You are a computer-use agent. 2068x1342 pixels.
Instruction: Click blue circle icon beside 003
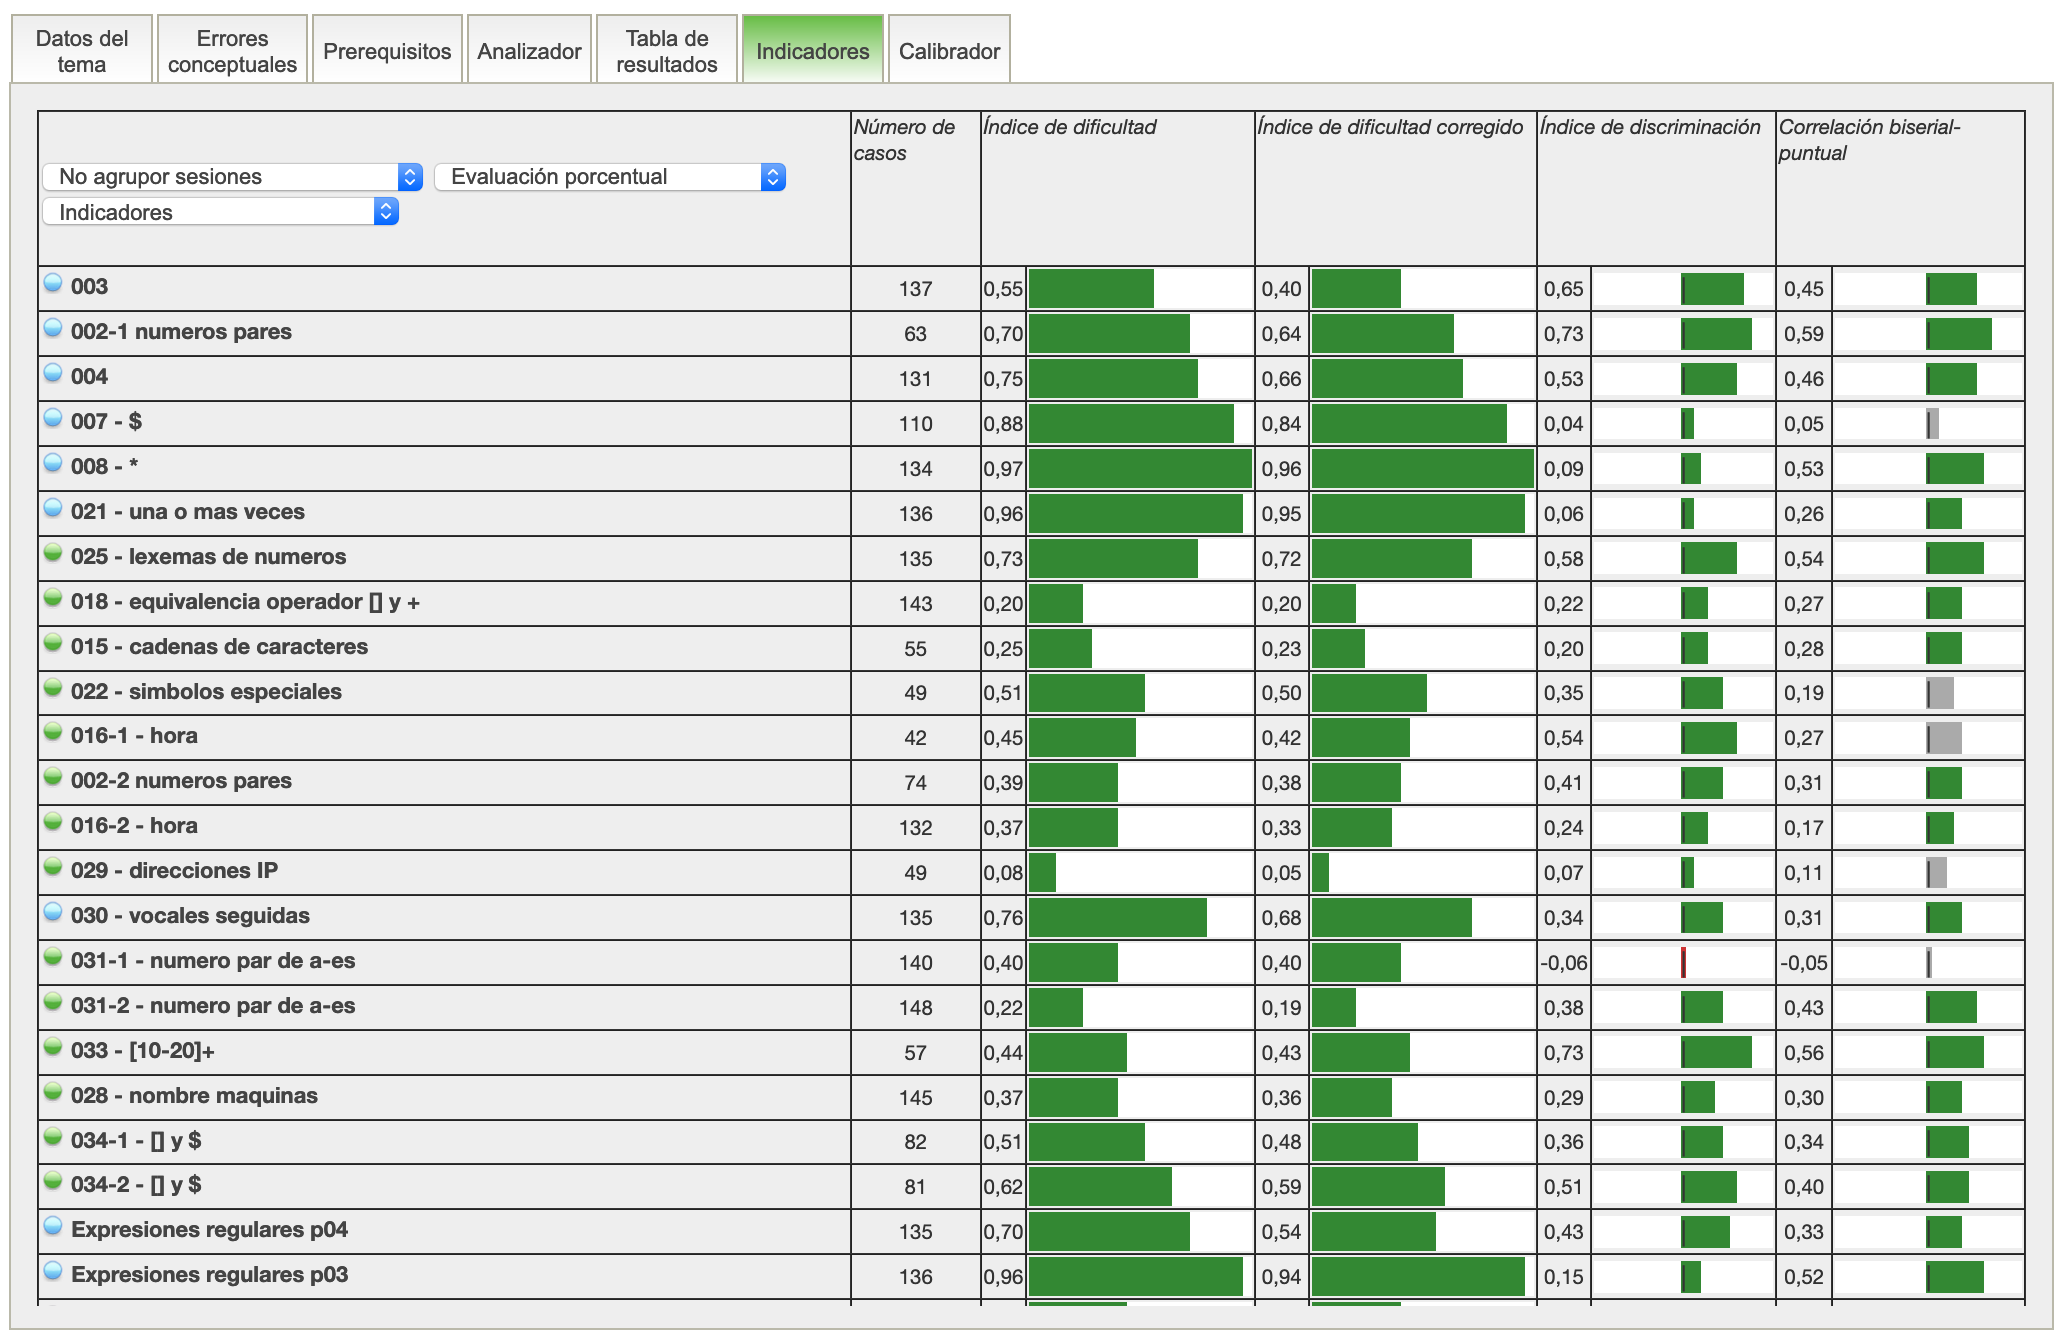[x=53, y=283]
